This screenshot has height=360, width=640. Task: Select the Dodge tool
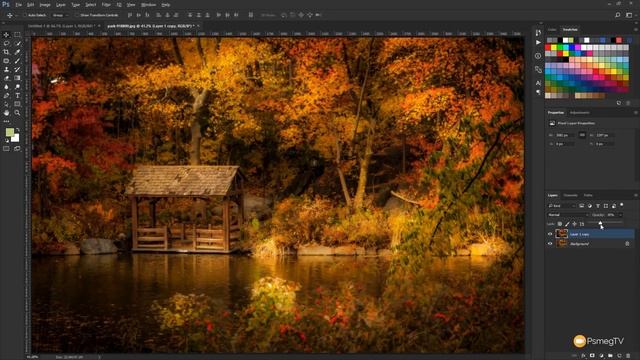click(17, 87)
